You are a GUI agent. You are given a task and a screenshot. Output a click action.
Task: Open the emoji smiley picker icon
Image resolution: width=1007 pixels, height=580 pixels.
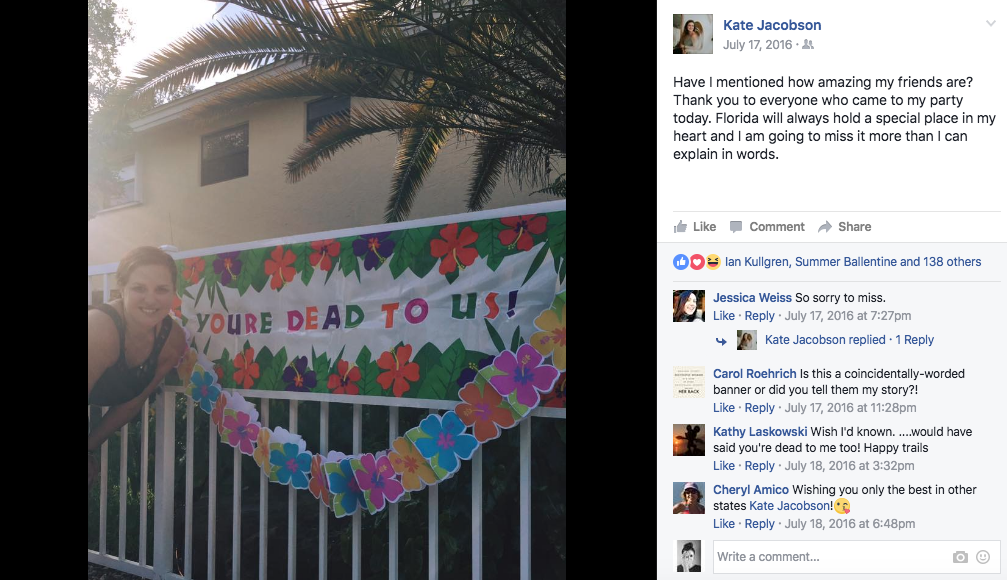[983, 557]
